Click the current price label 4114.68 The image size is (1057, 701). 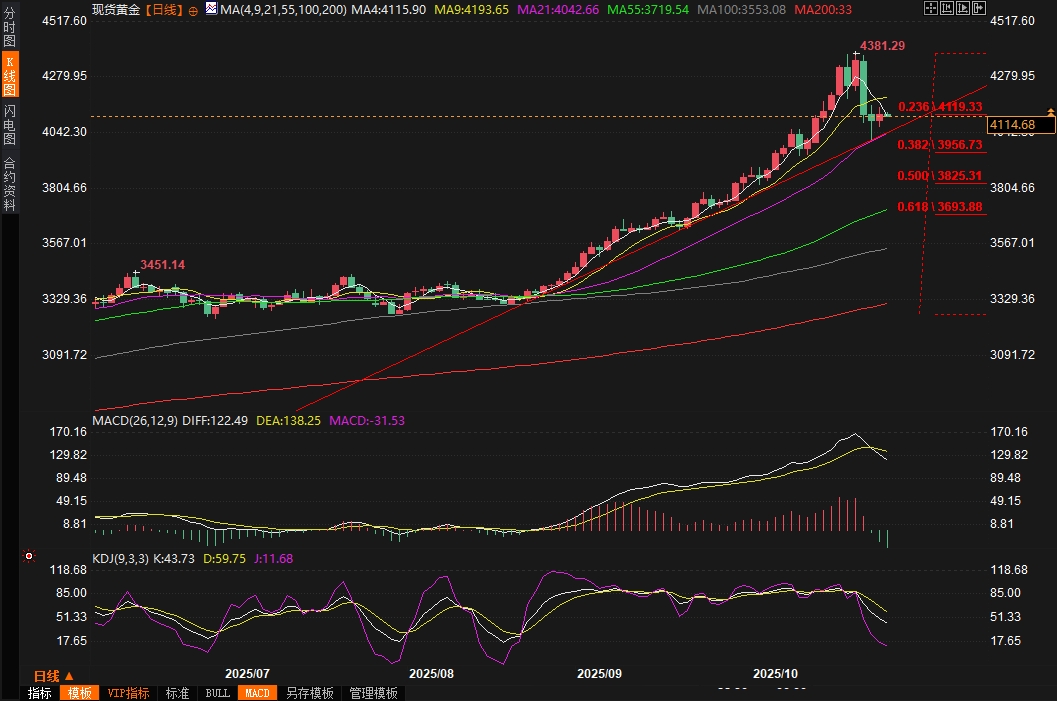point(1019,125)
